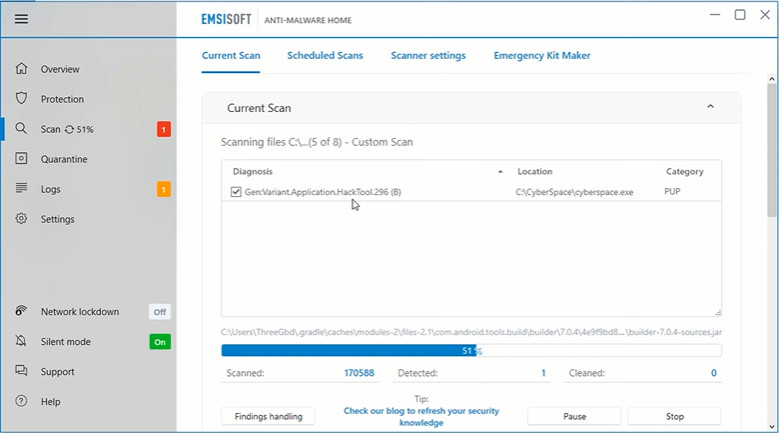Click the Location column header

(x=535, y=171)
